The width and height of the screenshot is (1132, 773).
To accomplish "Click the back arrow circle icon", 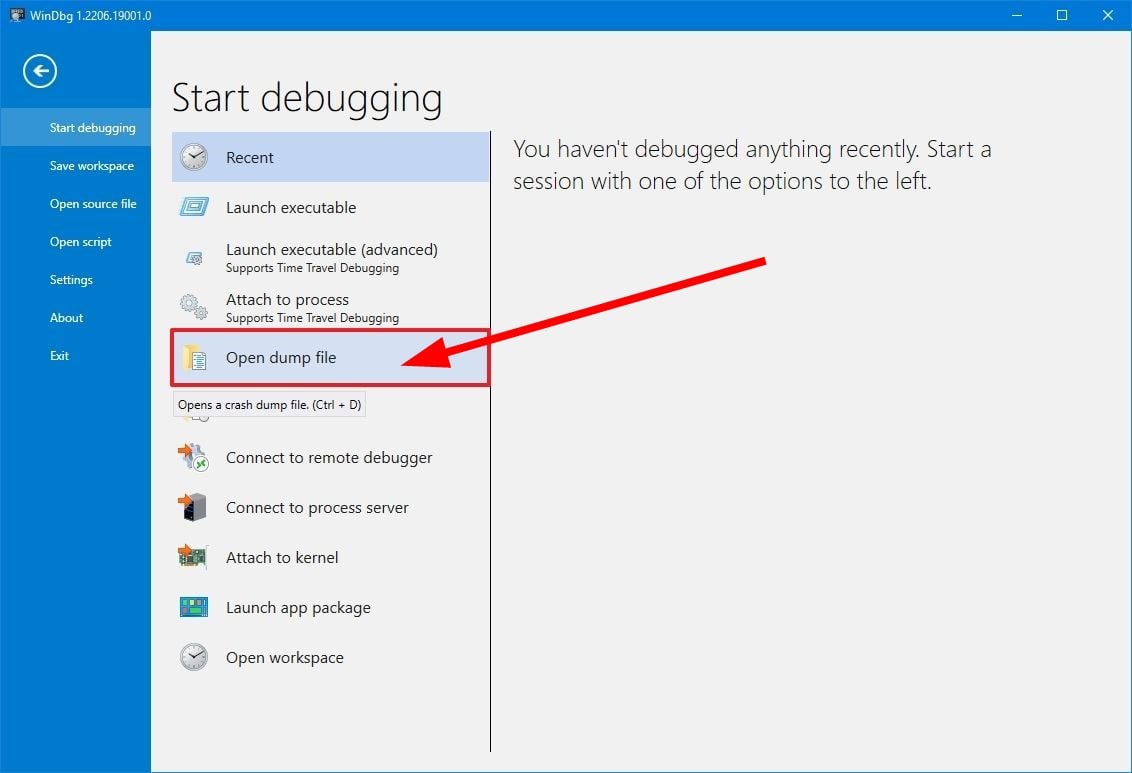I will tap(40, 71).
